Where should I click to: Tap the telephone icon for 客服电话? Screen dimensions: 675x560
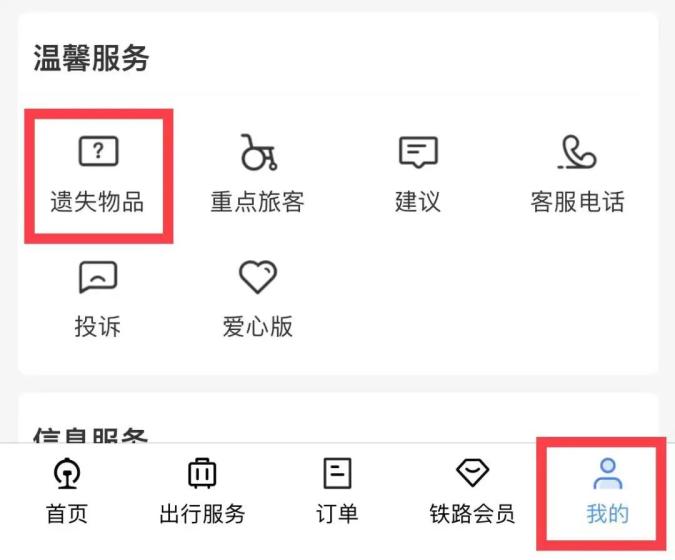click(577, 152)
